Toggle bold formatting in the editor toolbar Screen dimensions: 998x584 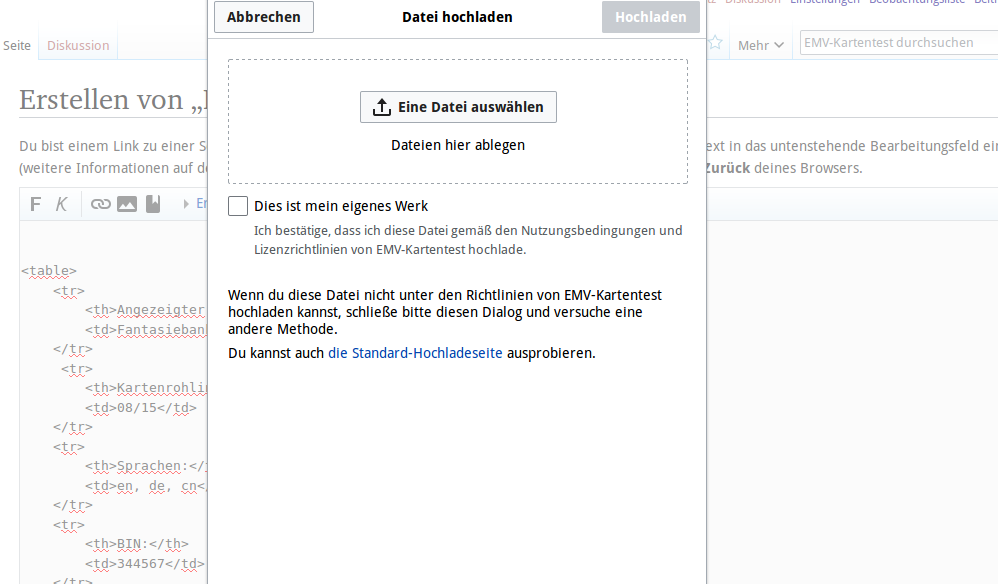[36, 204]
